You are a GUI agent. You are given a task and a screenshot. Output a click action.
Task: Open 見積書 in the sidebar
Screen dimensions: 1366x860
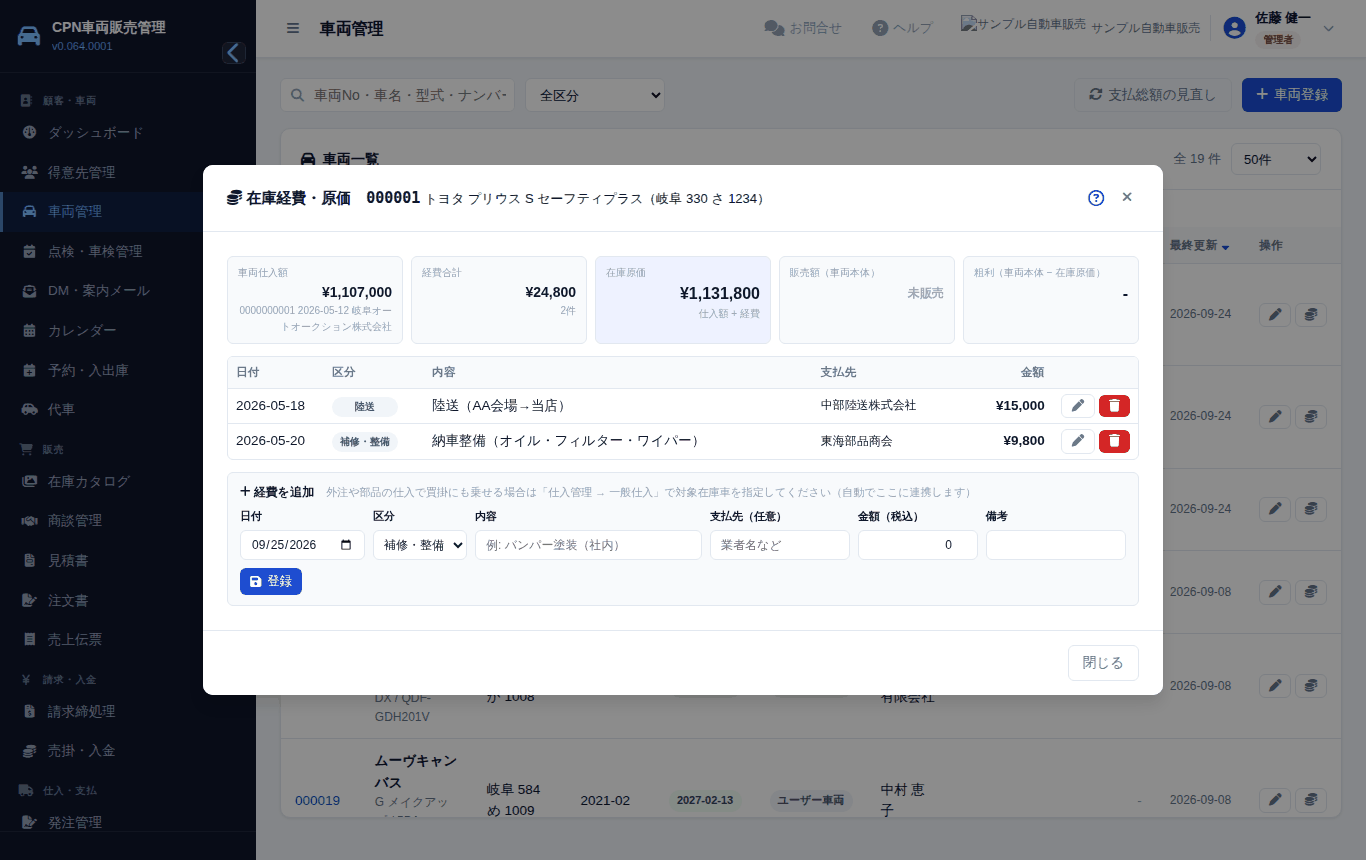pos(128,560)
